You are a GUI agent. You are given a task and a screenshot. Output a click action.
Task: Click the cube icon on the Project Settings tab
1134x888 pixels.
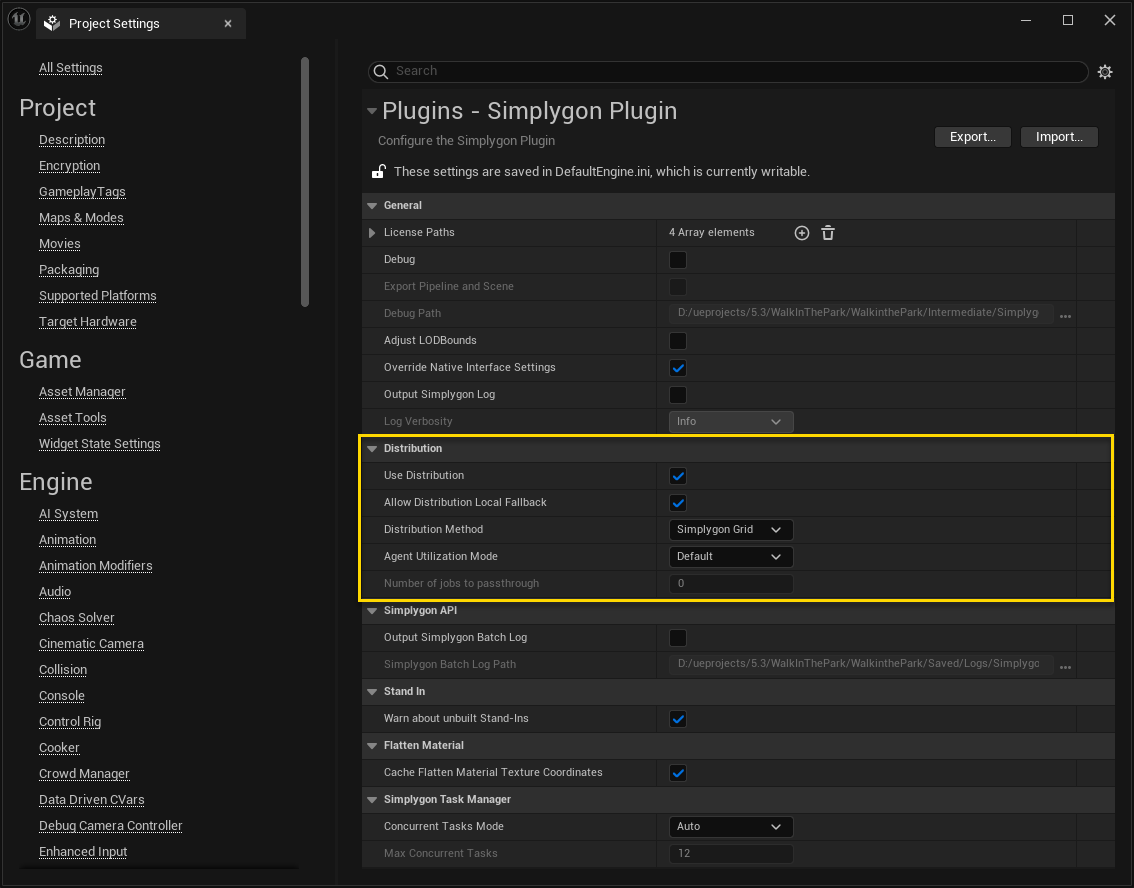point(52,22)
